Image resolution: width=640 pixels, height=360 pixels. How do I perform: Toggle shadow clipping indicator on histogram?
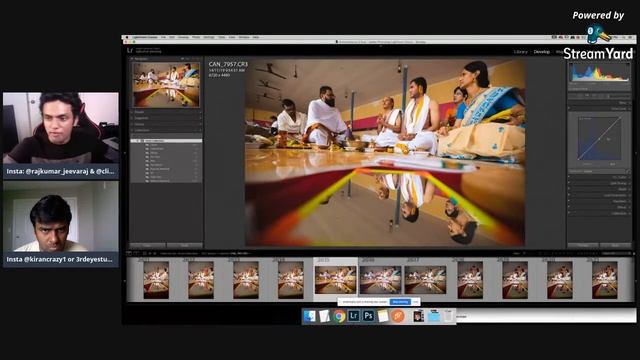571,64
